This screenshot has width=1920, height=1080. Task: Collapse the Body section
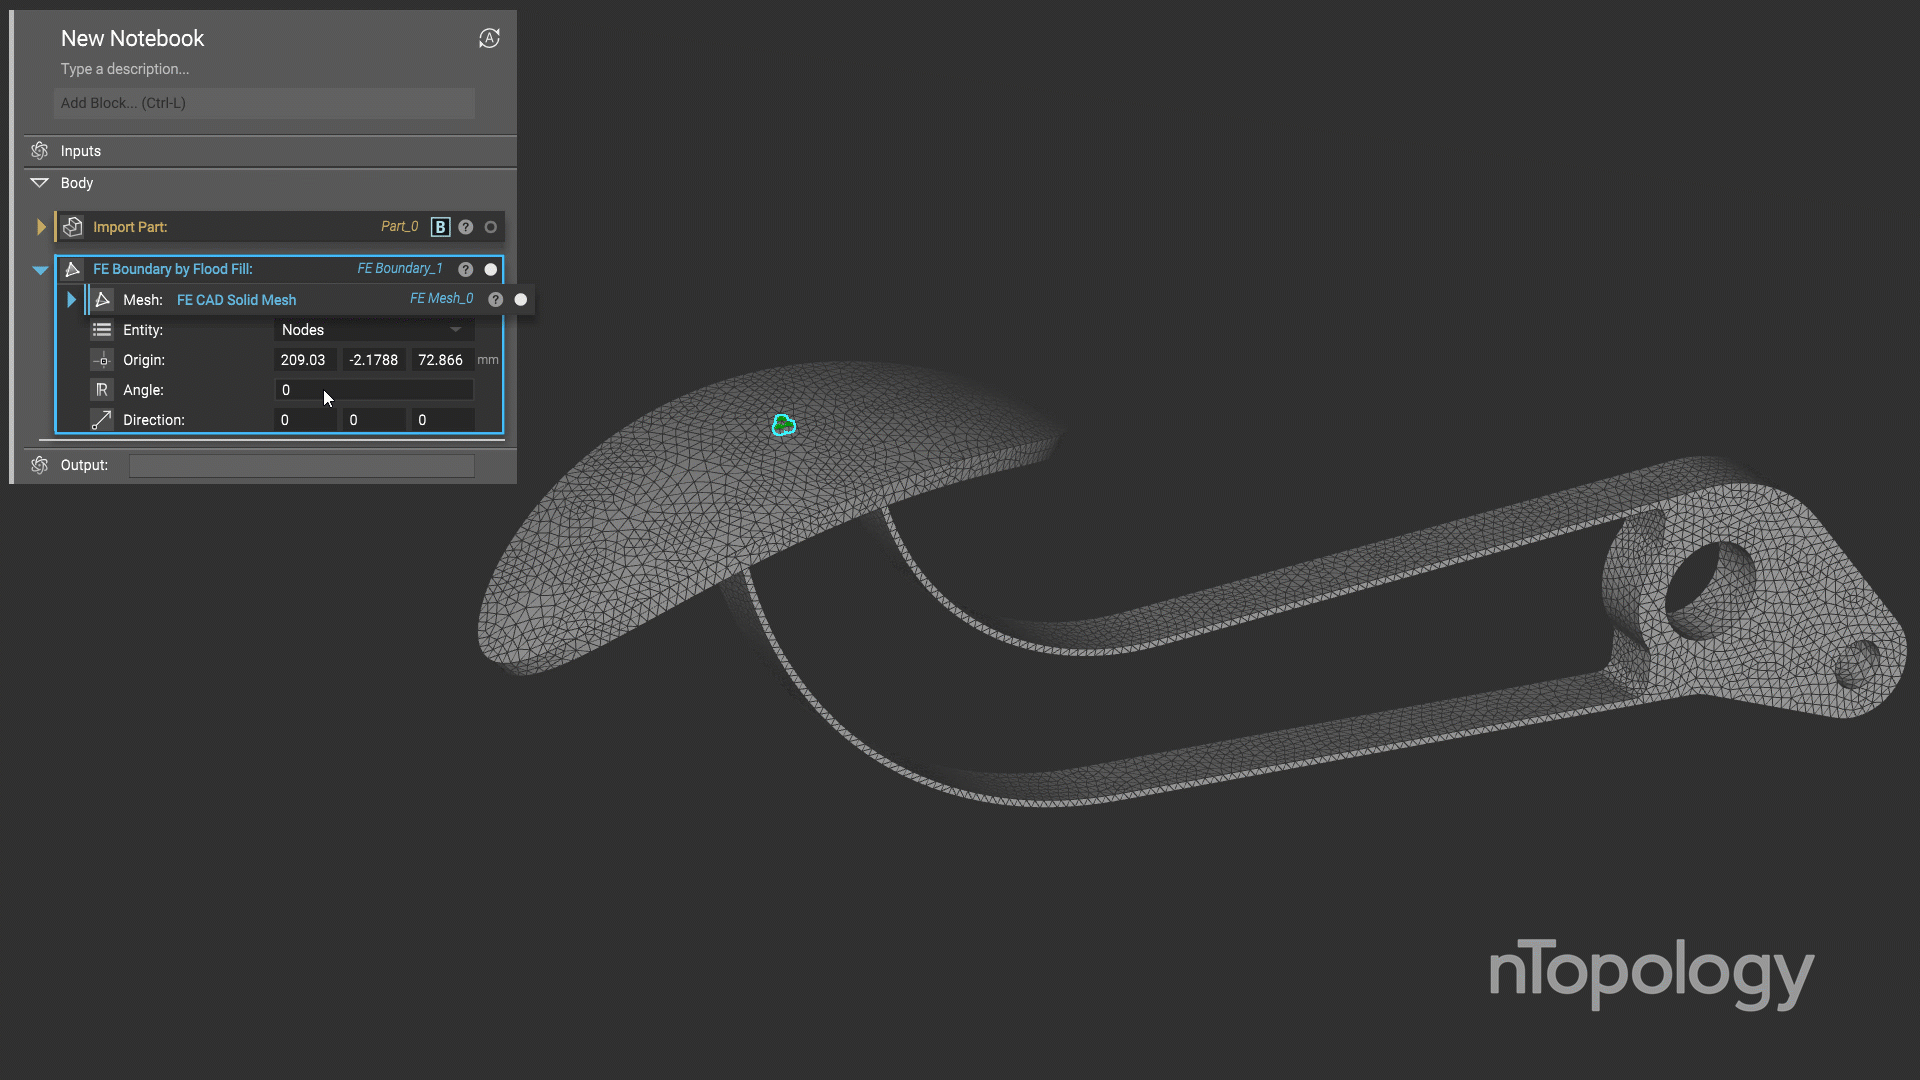[x=40, y=183]
